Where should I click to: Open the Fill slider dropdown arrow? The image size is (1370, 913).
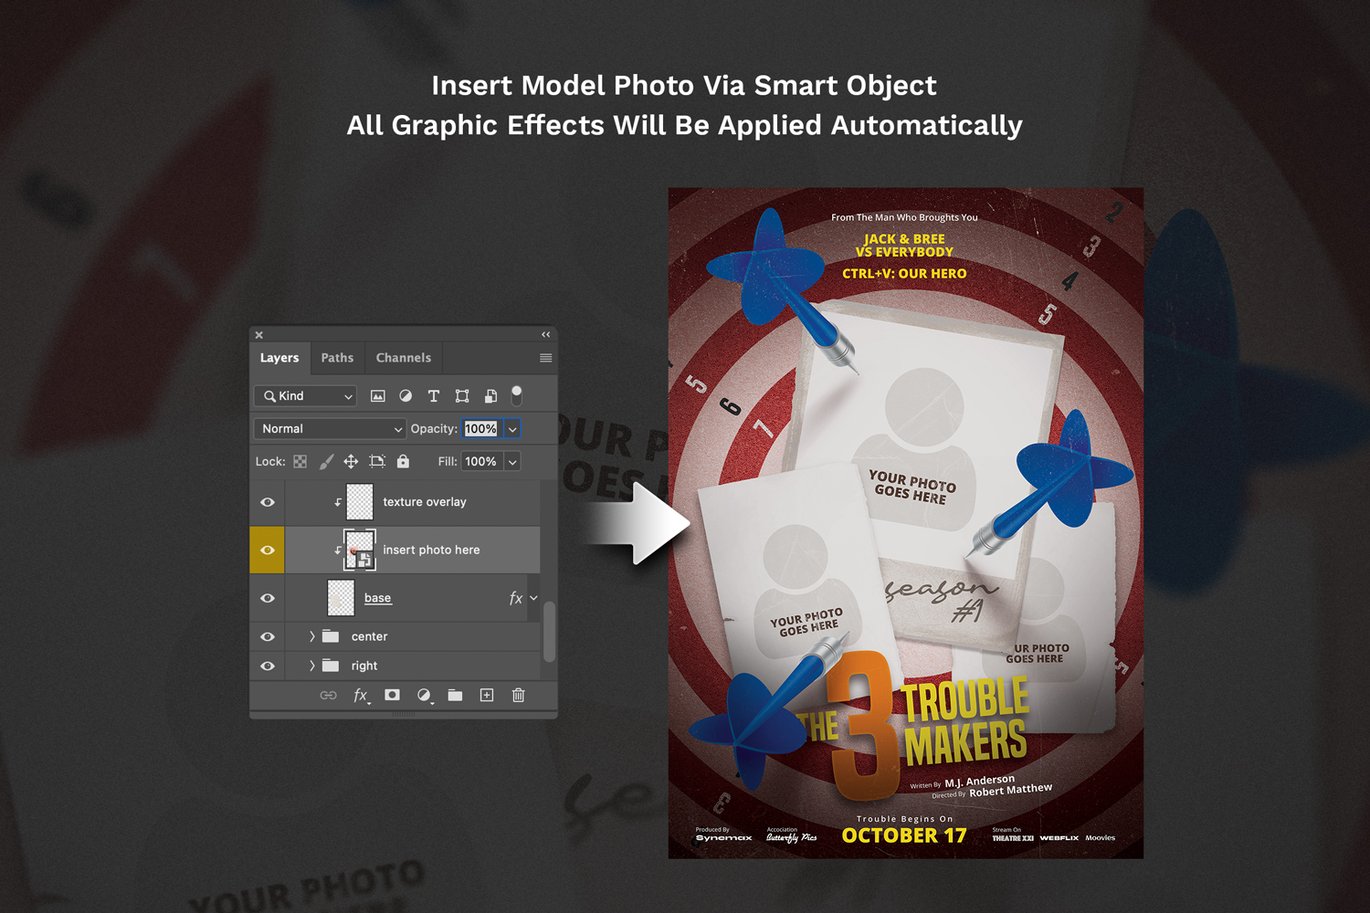pos(512,462)
